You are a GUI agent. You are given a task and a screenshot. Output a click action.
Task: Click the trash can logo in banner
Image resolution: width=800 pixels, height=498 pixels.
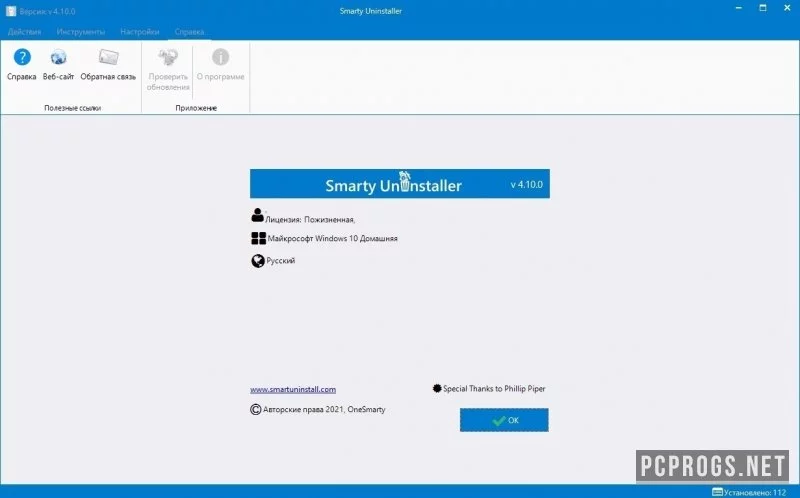(405, 182)
